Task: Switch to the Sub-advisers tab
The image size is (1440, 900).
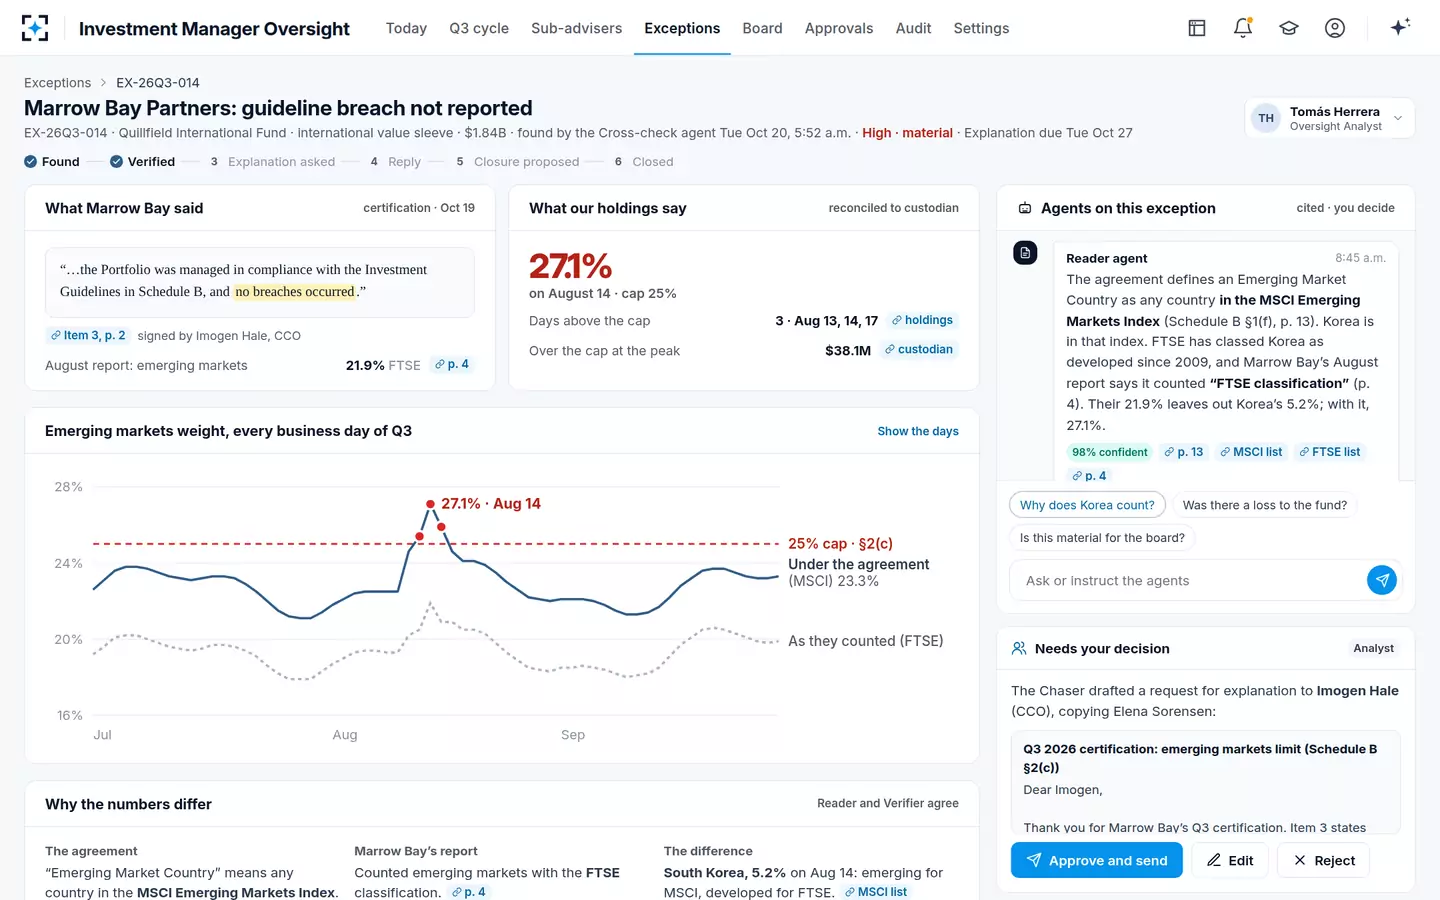Action: pos(576,28)
